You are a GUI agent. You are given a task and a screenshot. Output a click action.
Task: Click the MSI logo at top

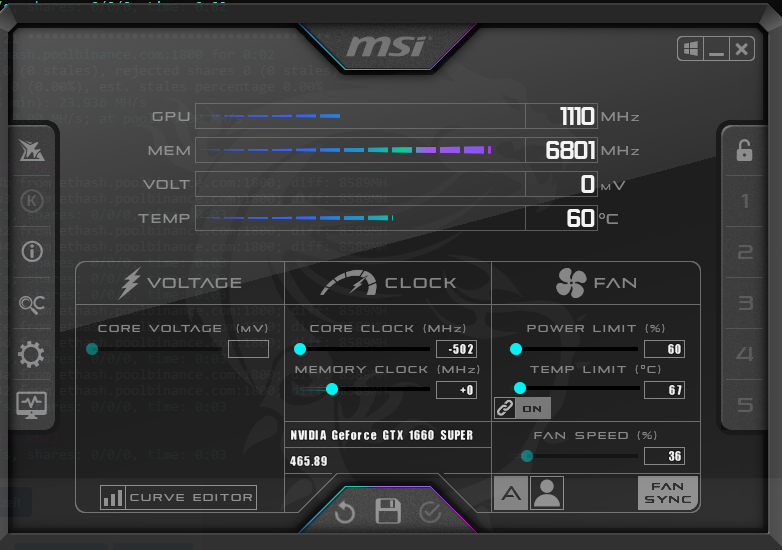point(388,47)
